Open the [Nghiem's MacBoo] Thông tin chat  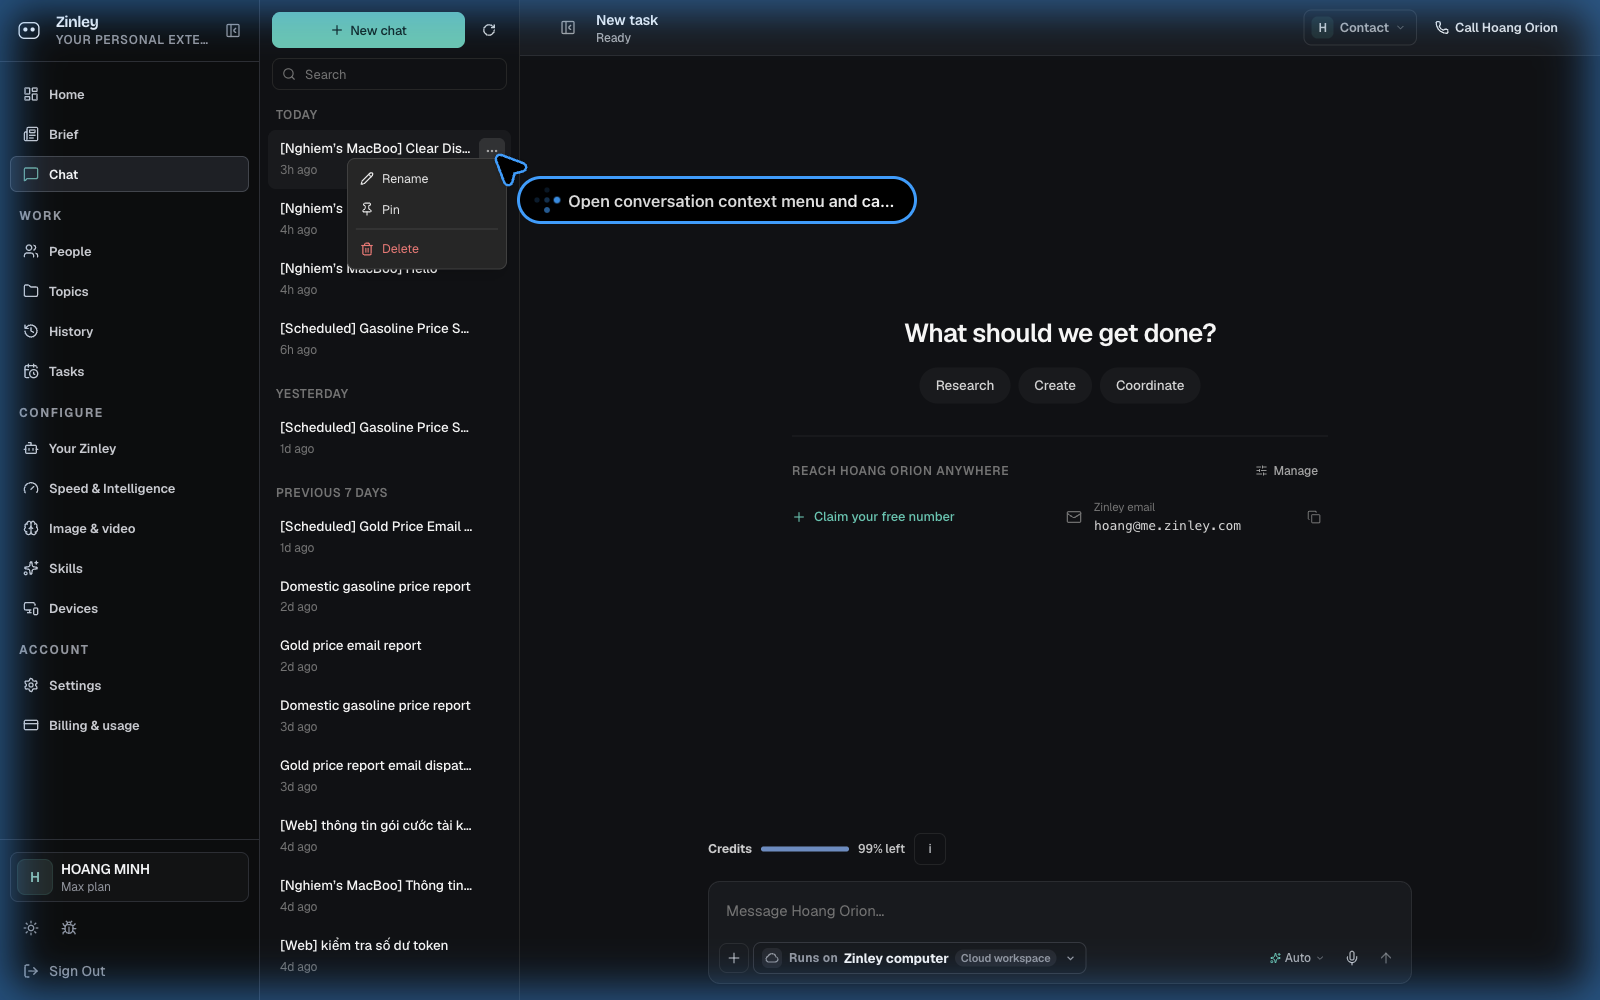[389, 895]
